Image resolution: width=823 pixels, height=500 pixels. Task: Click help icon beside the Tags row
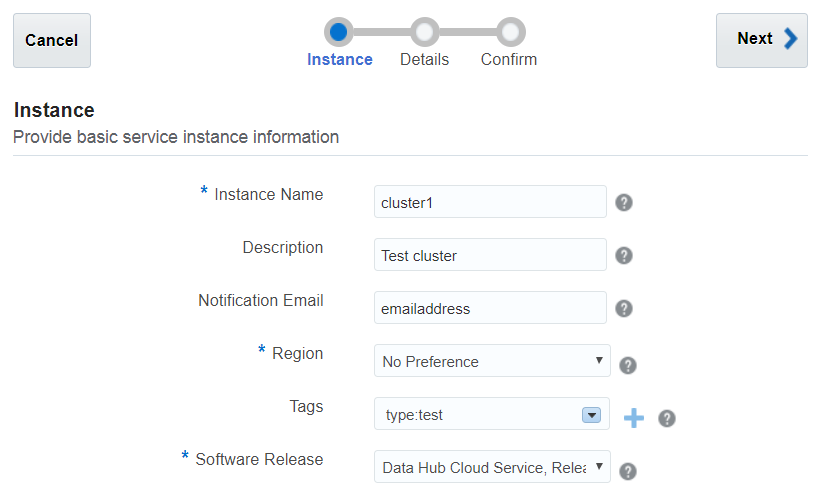click(667, 418)
